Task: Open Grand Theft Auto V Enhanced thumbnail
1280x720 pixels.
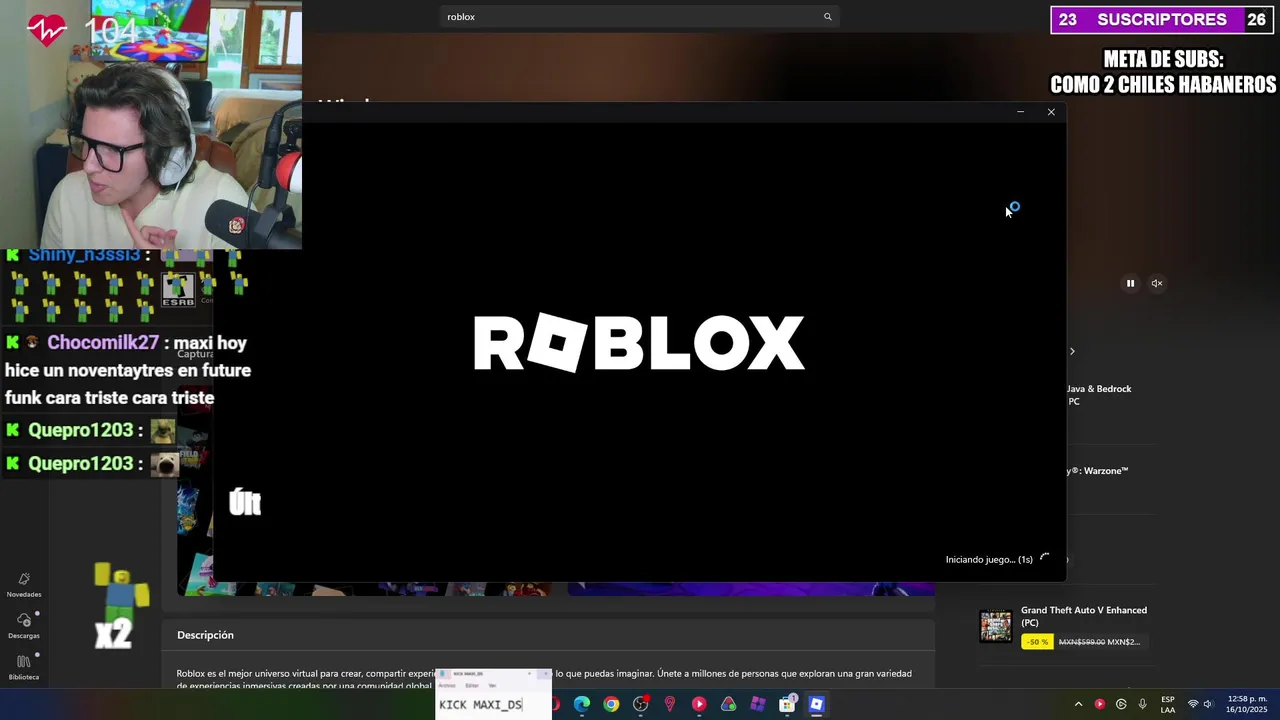Action: 996,627
